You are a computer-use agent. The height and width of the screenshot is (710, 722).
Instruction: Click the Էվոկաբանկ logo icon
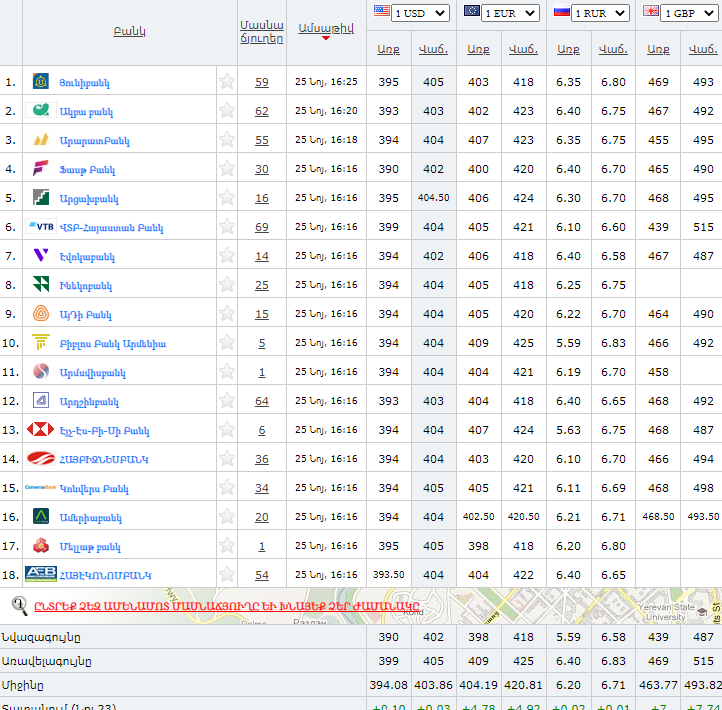coord(41,255)
